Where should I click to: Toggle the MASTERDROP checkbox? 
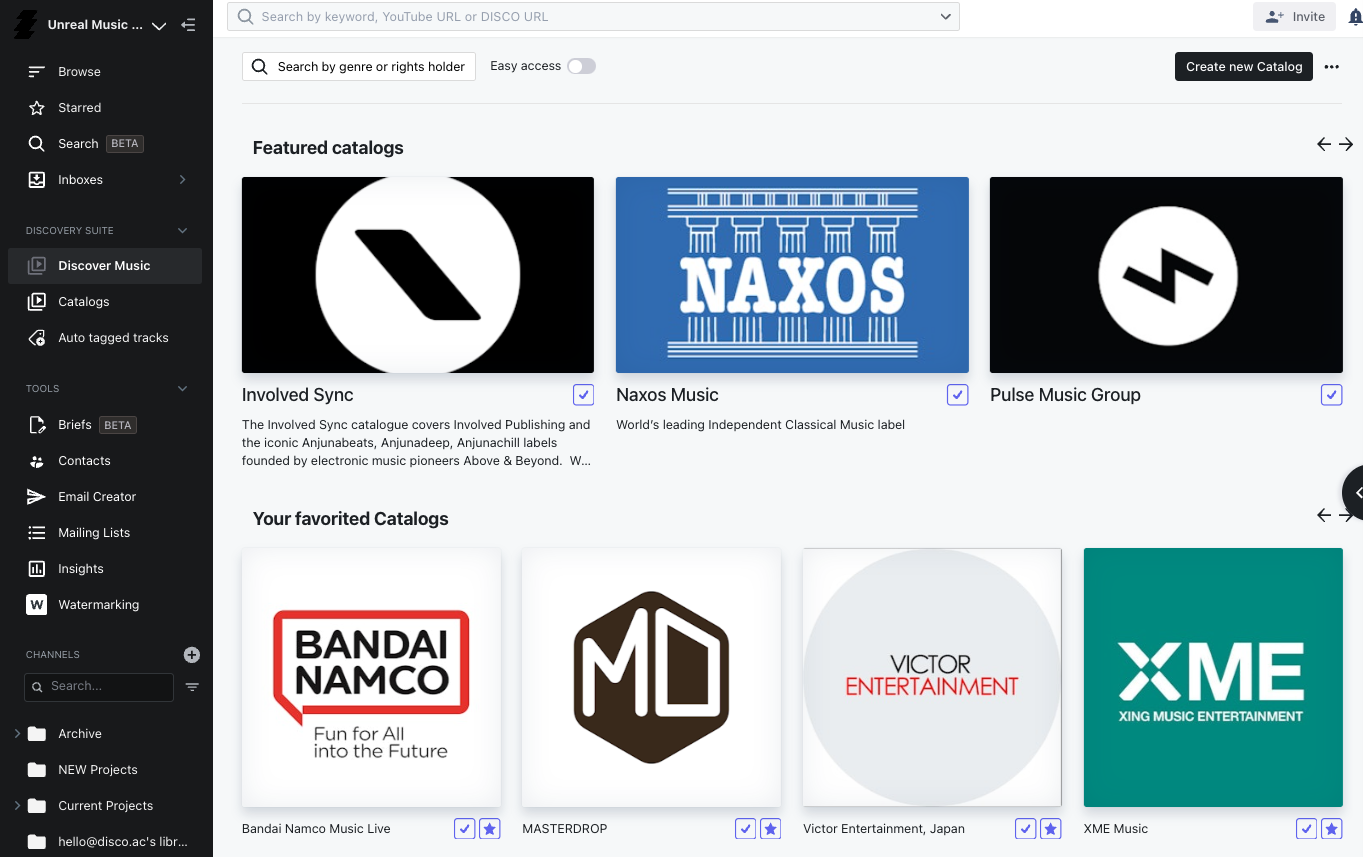click(745, 829)
